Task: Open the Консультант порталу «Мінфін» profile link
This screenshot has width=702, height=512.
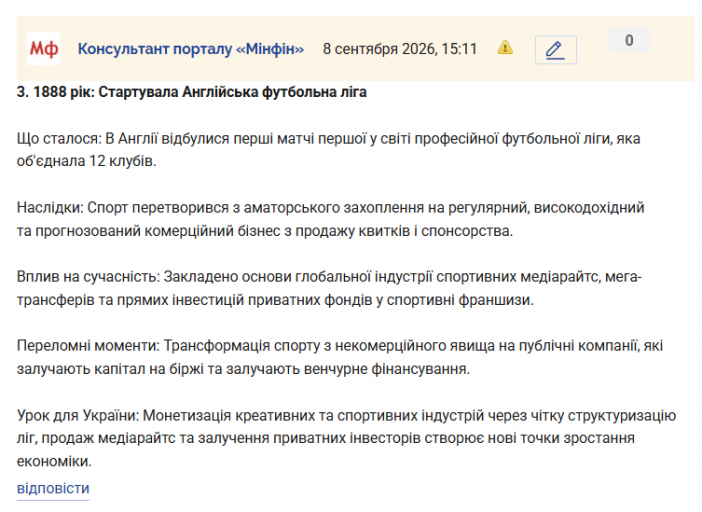Action: pyautogui.click(x=191, y=49)
